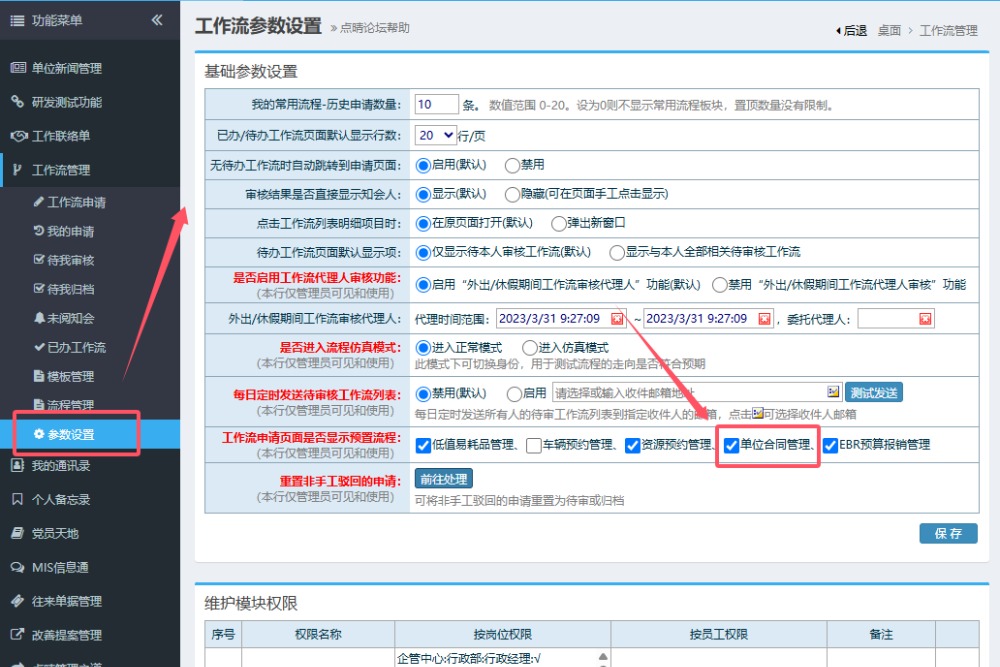This screenshot has width=1000, height=667.
Task: Uncheck 低值易耗品管理 preset flow
Action: pyautogui.click(x=423, y=445)
